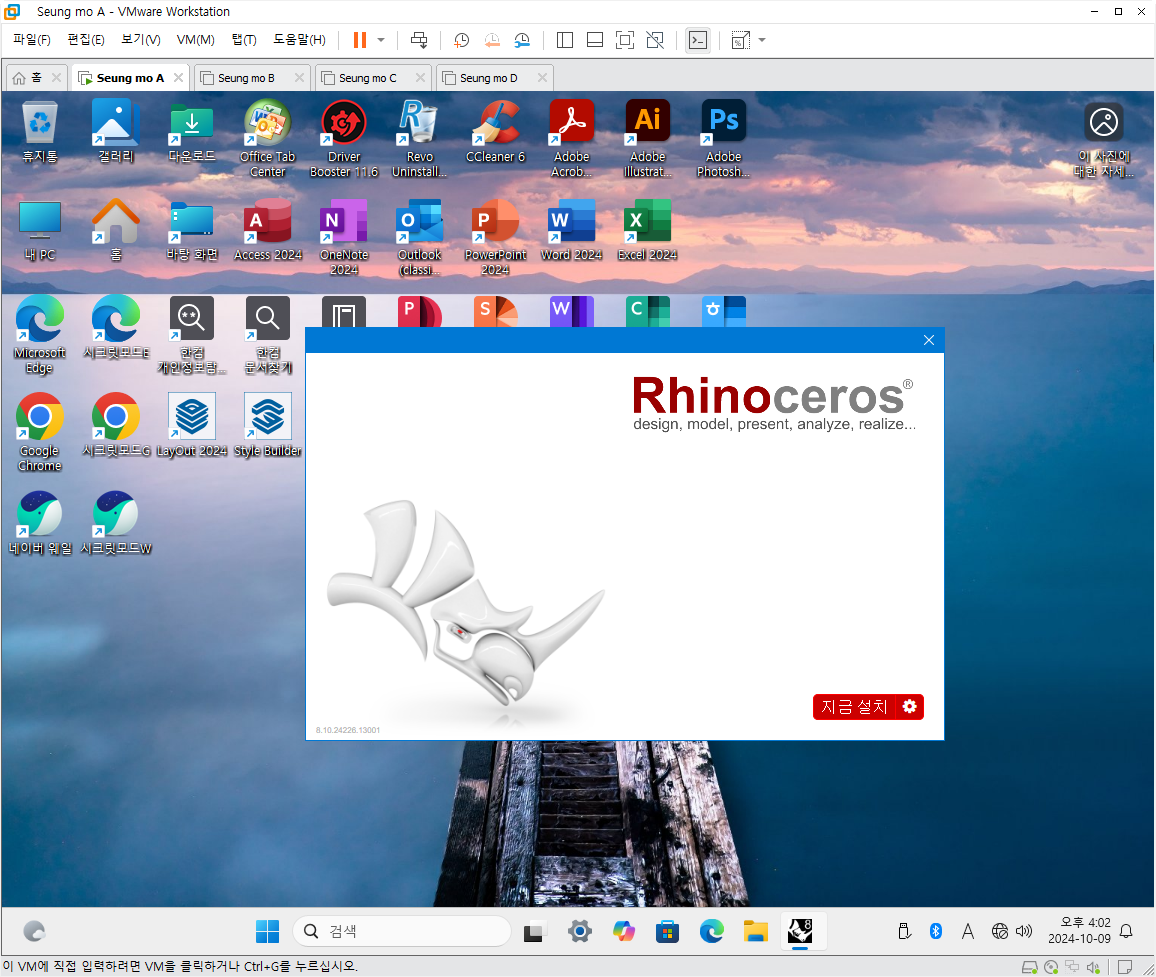Select the Microsoft Edge desktop icon
This screenshot has width=1156, height=977.
coord(40,335)
